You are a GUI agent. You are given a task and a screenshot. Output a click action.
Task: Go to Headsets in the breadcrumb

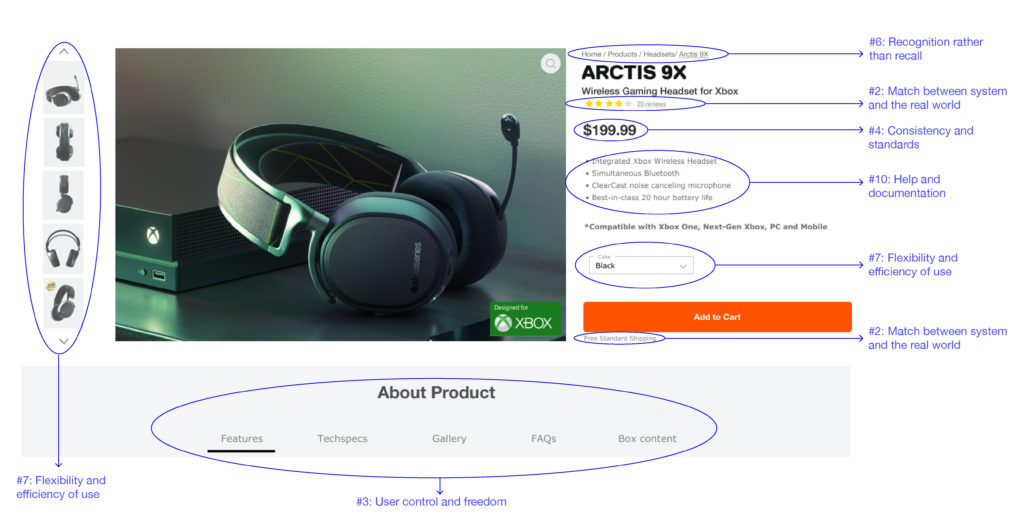click(x=659, y=54)
